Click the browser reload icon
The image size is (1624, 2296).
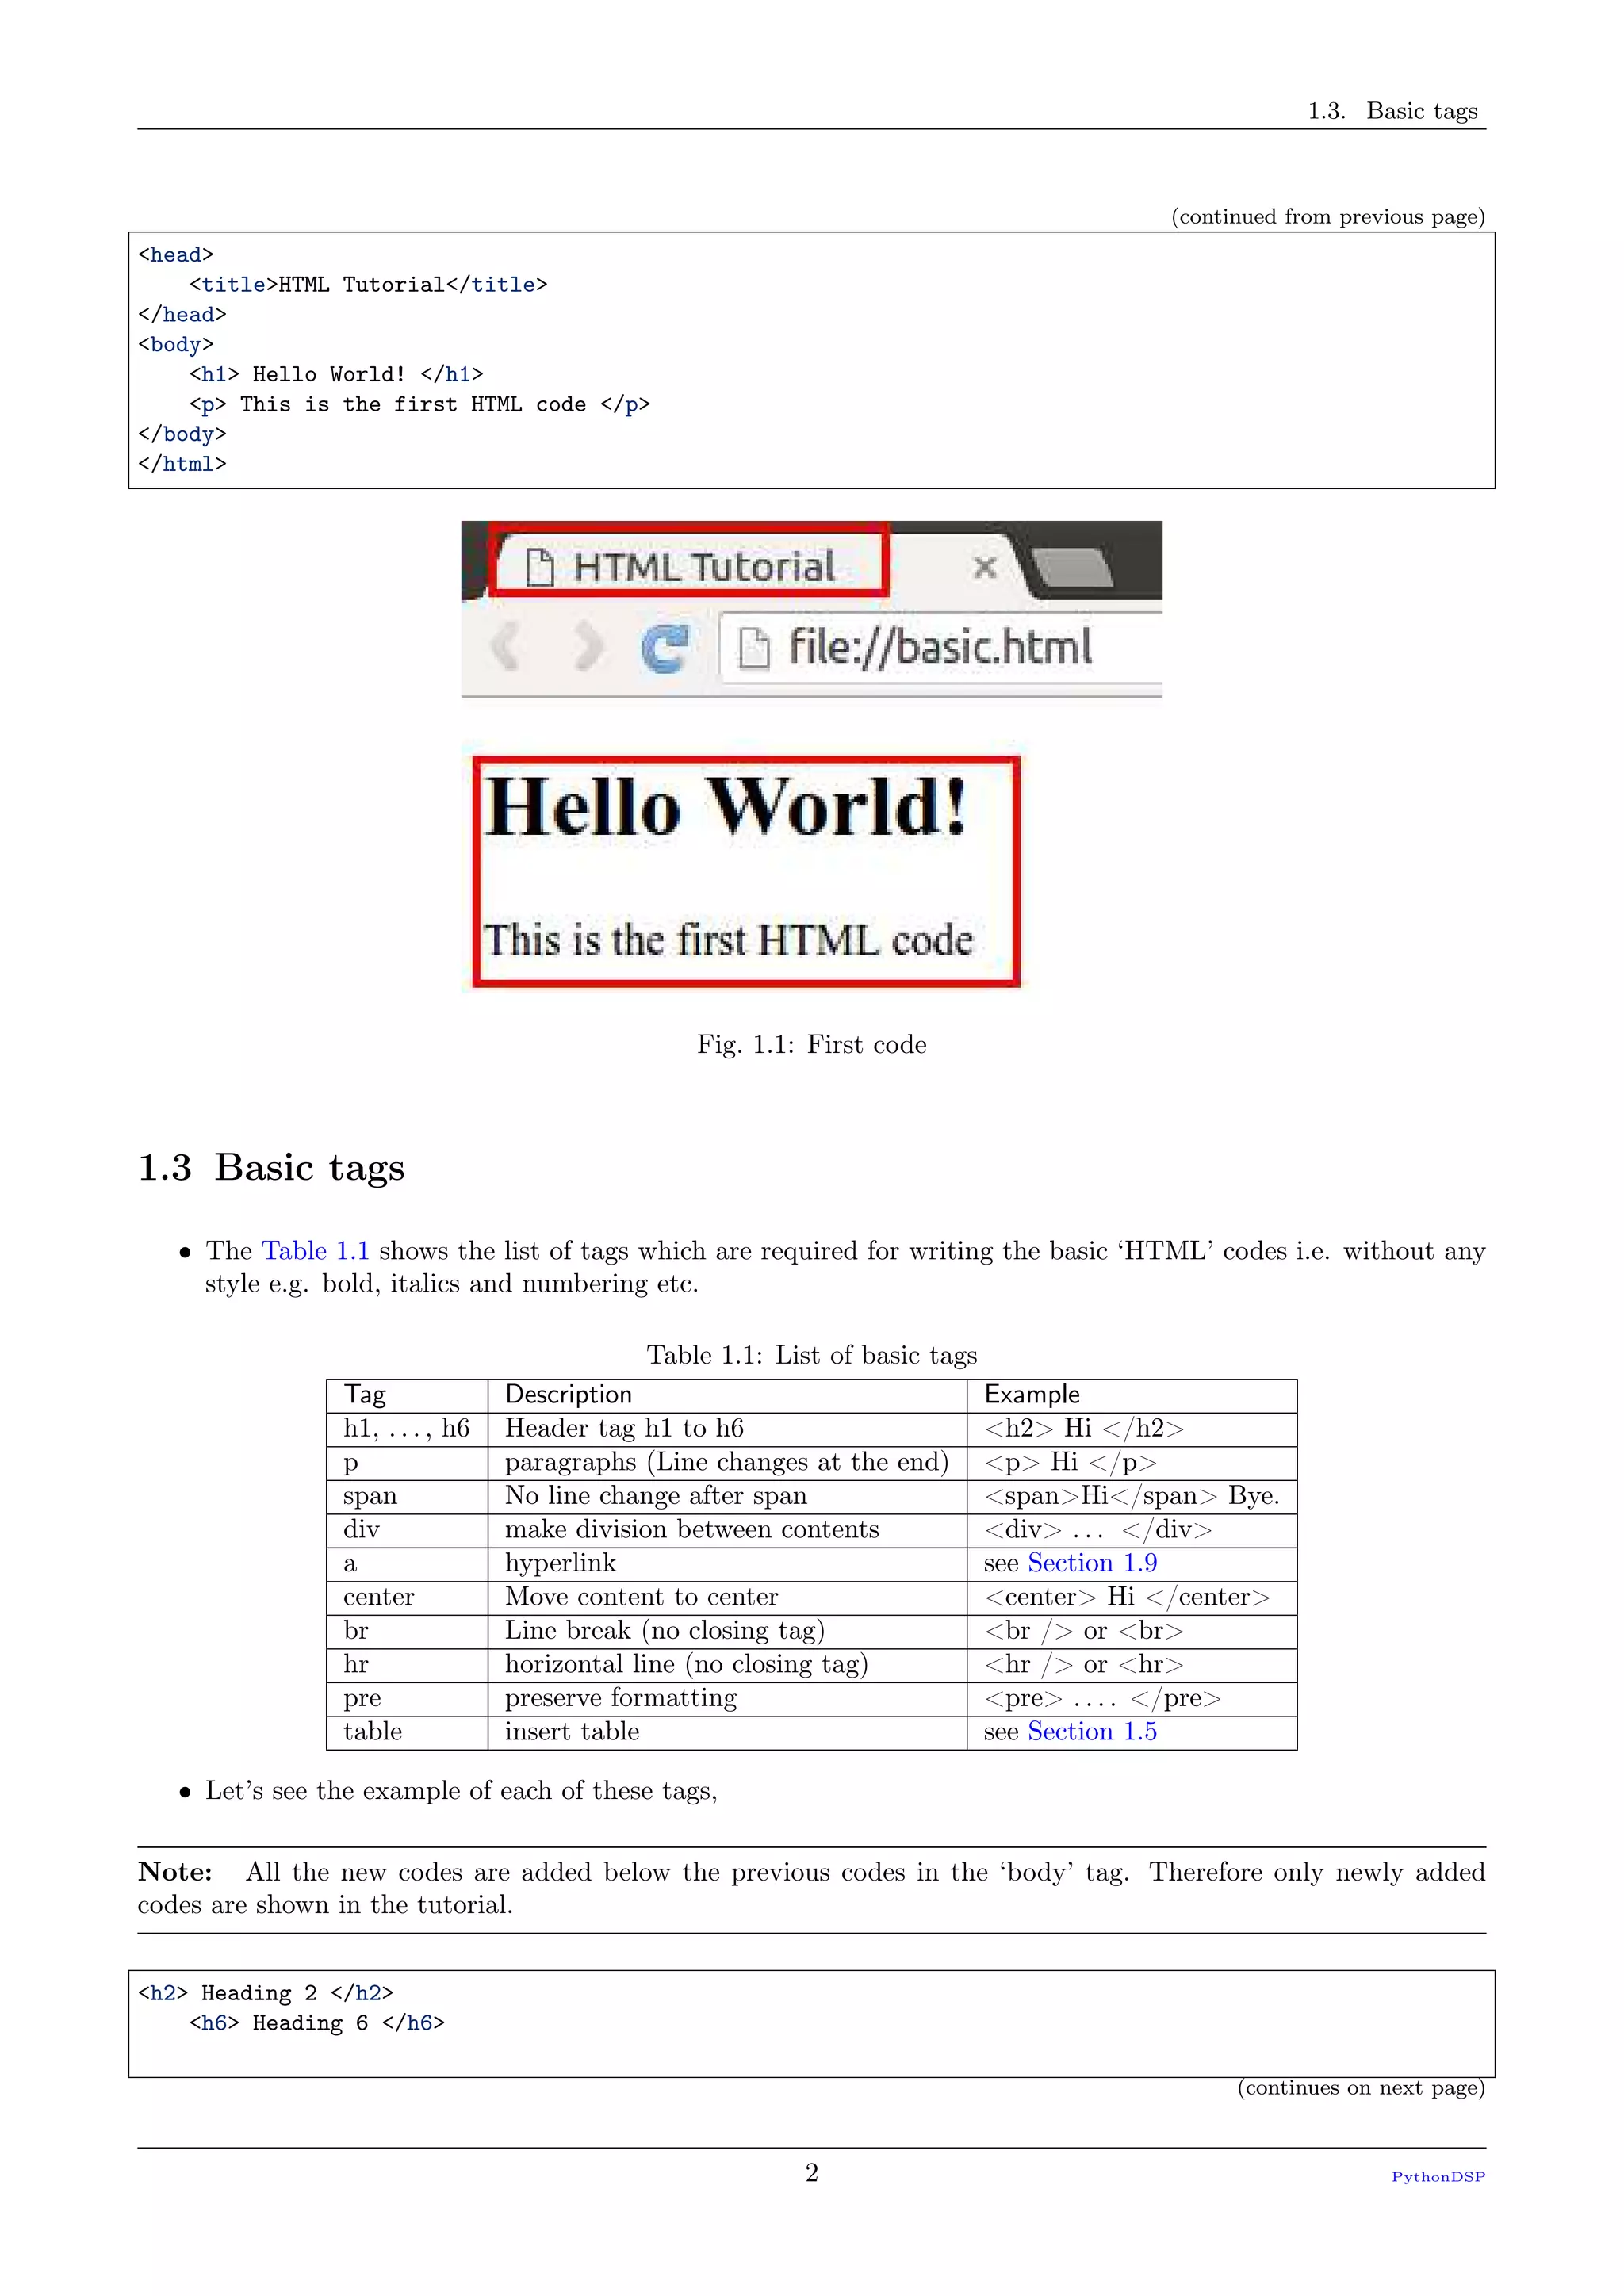click(x=664, y=647)
